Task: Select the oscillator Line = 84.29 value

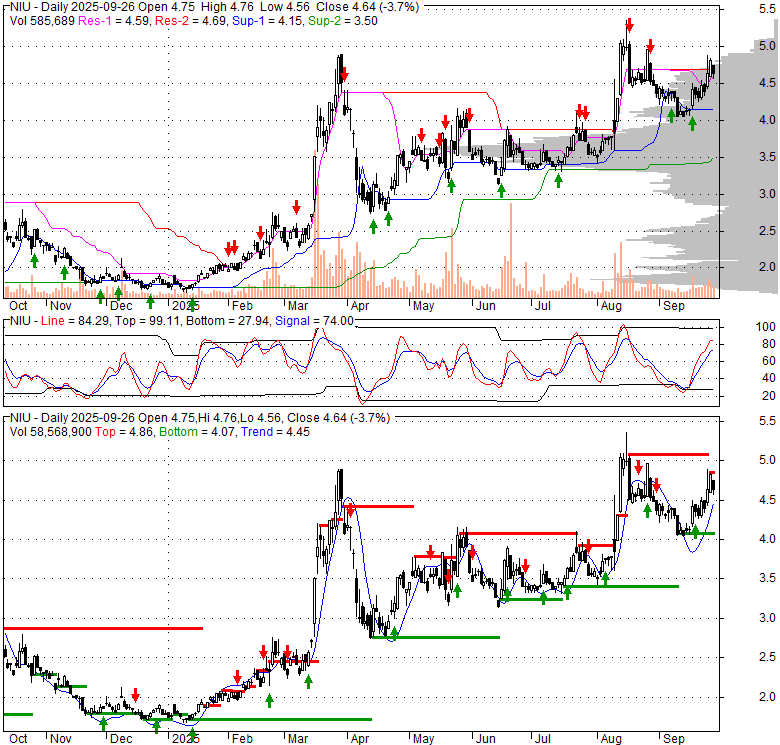Action: [x=76, y=321]
